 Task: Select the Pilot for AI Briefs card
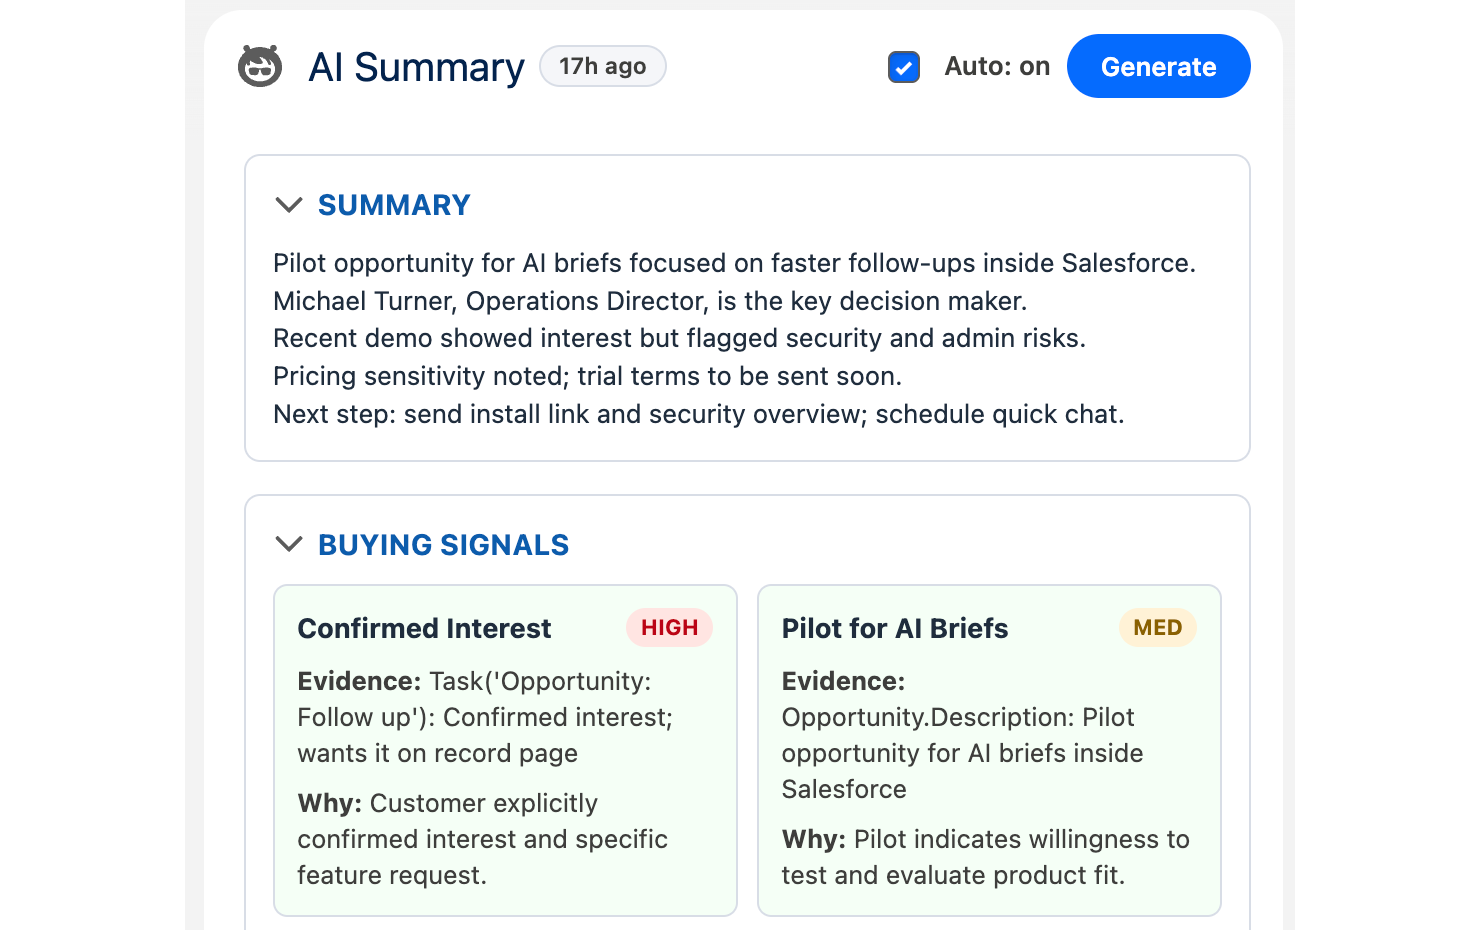[989, 749]
